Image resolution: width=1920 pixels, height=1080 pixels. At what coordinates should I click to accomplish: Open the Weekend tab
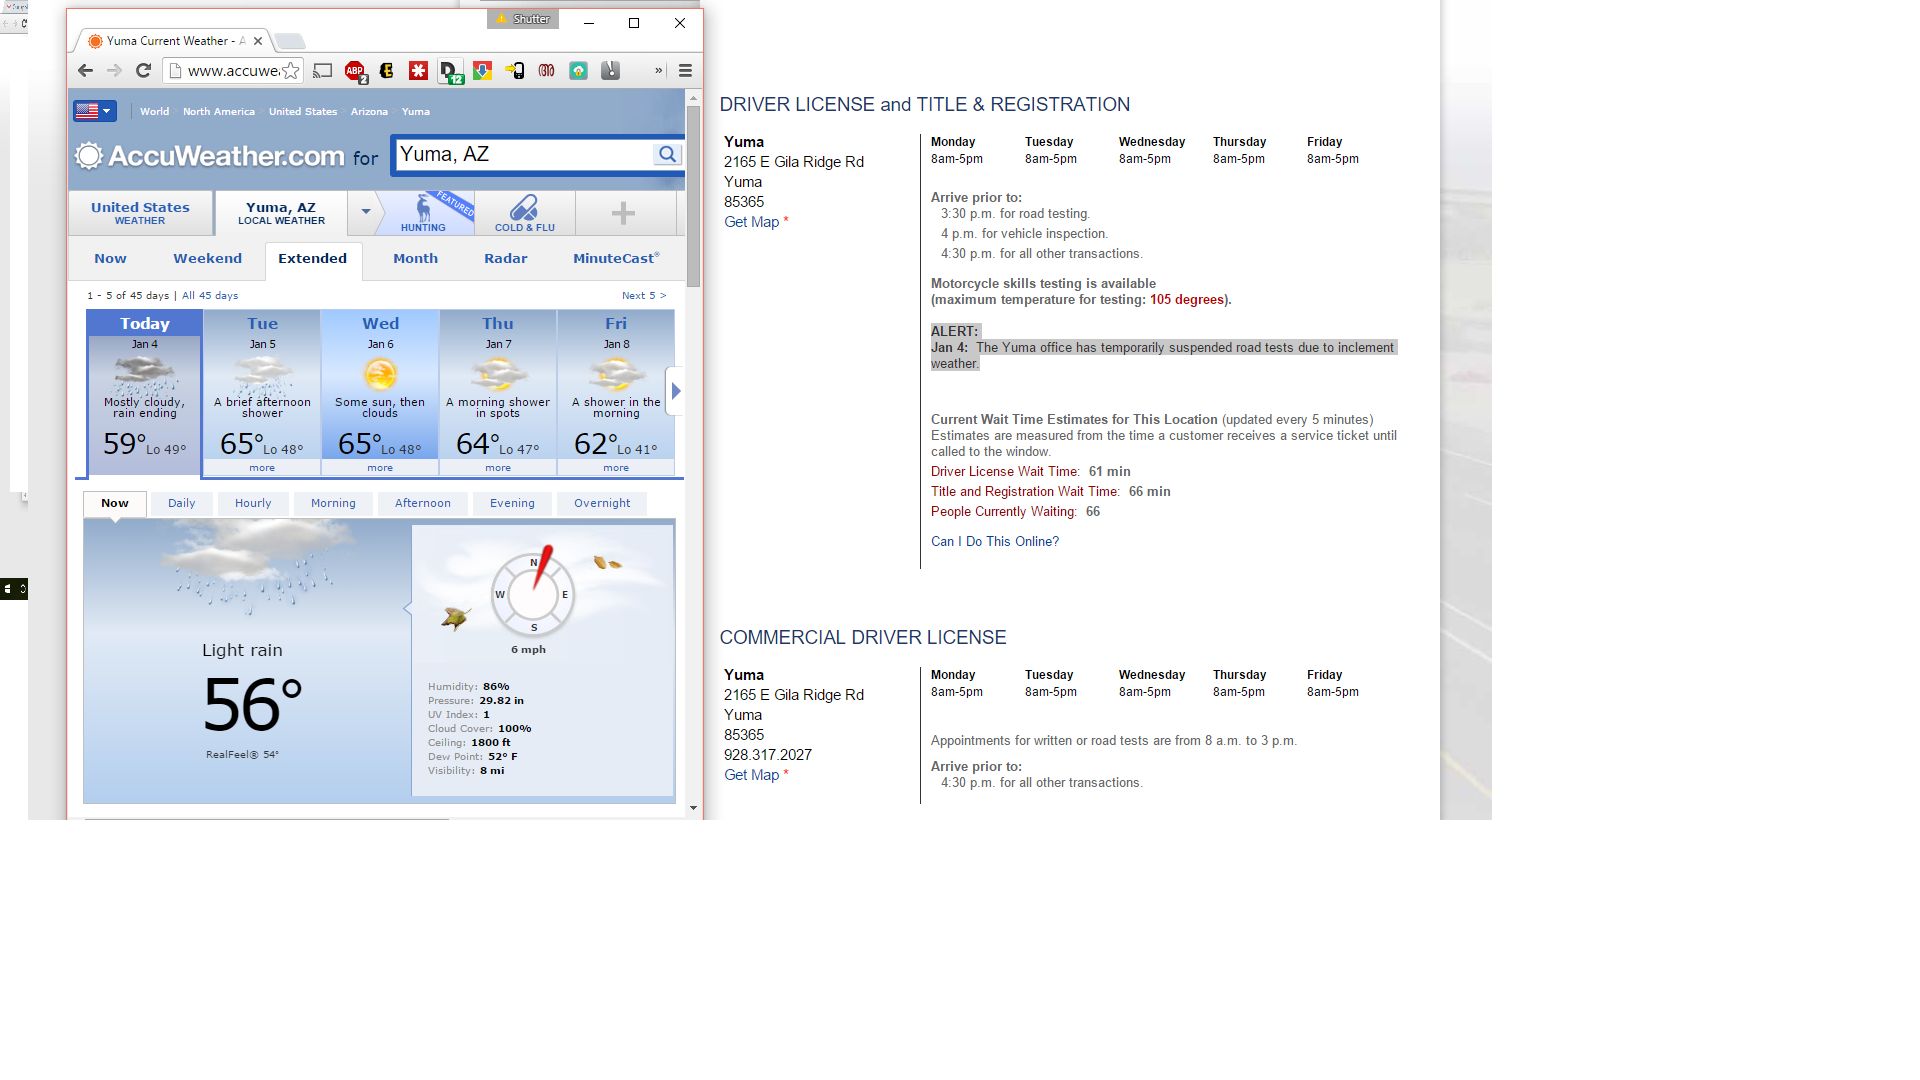tap(207, 258)
